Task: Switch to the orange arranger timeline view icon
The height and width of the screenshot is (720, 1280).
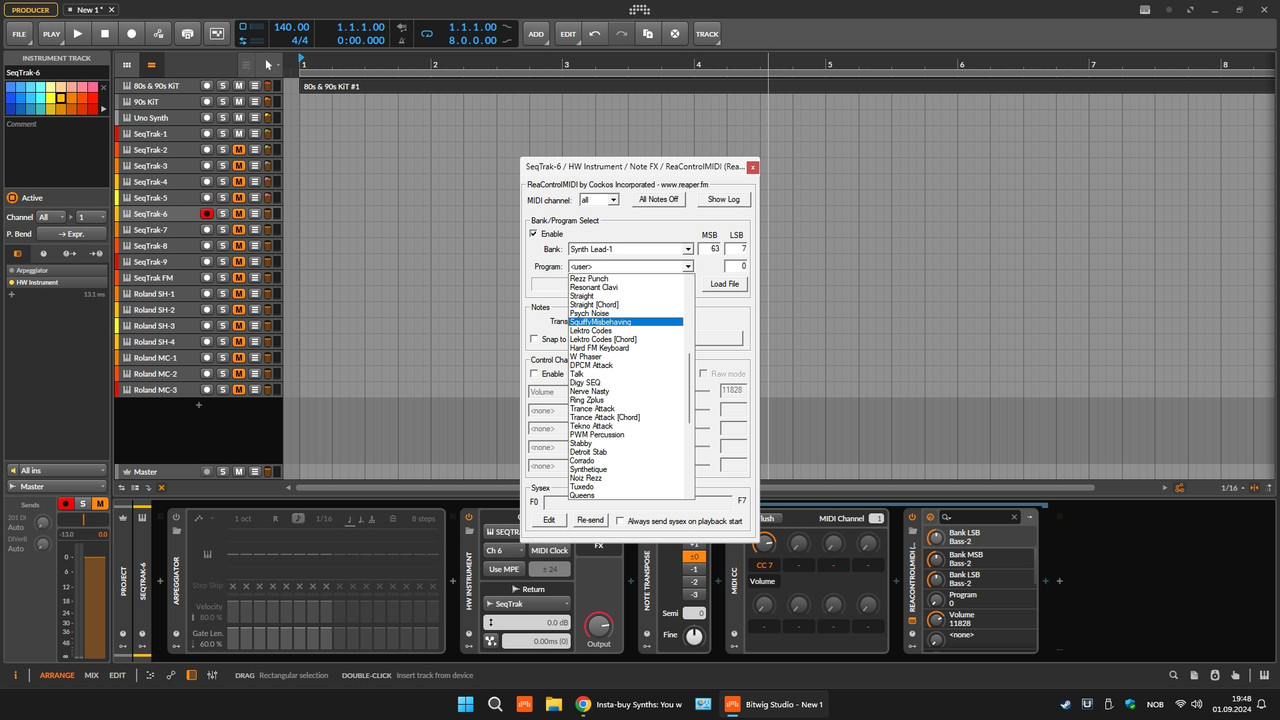Action: tap(152, 64)
